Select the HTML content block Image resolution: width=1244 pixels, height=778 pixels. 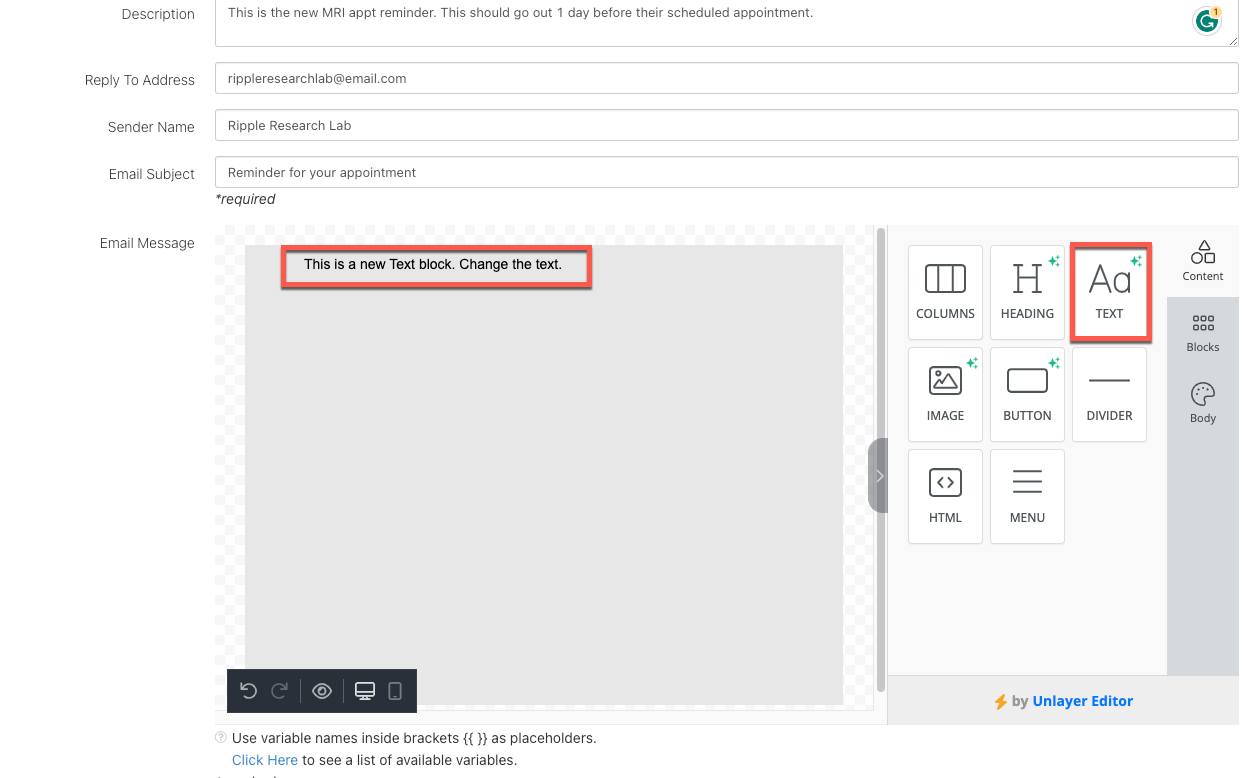tap(945, 496)
